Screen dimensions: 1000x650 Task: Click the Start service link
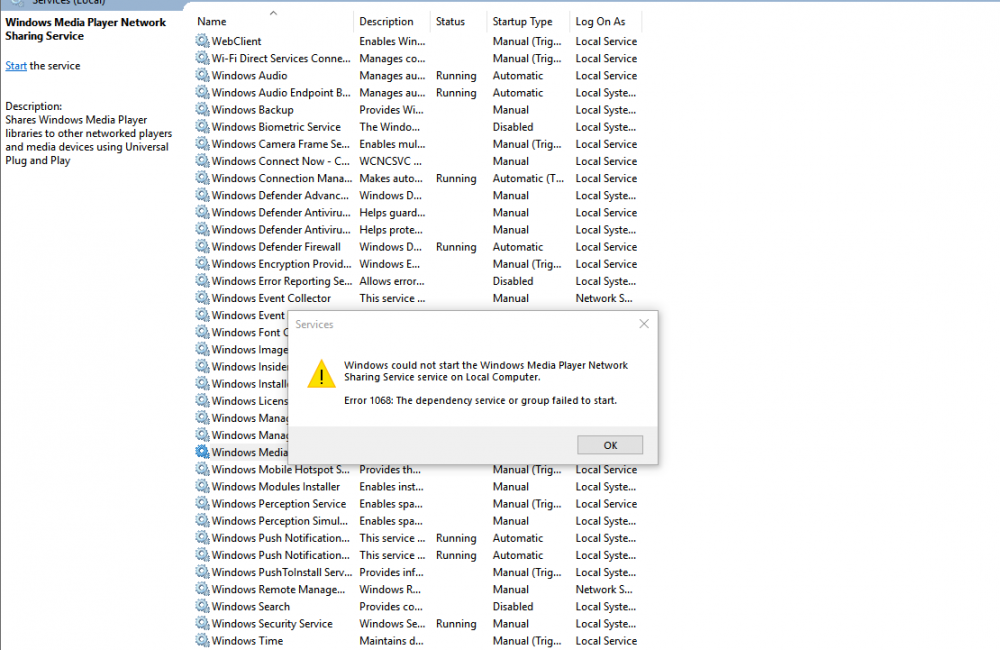(x=16, y=66)
